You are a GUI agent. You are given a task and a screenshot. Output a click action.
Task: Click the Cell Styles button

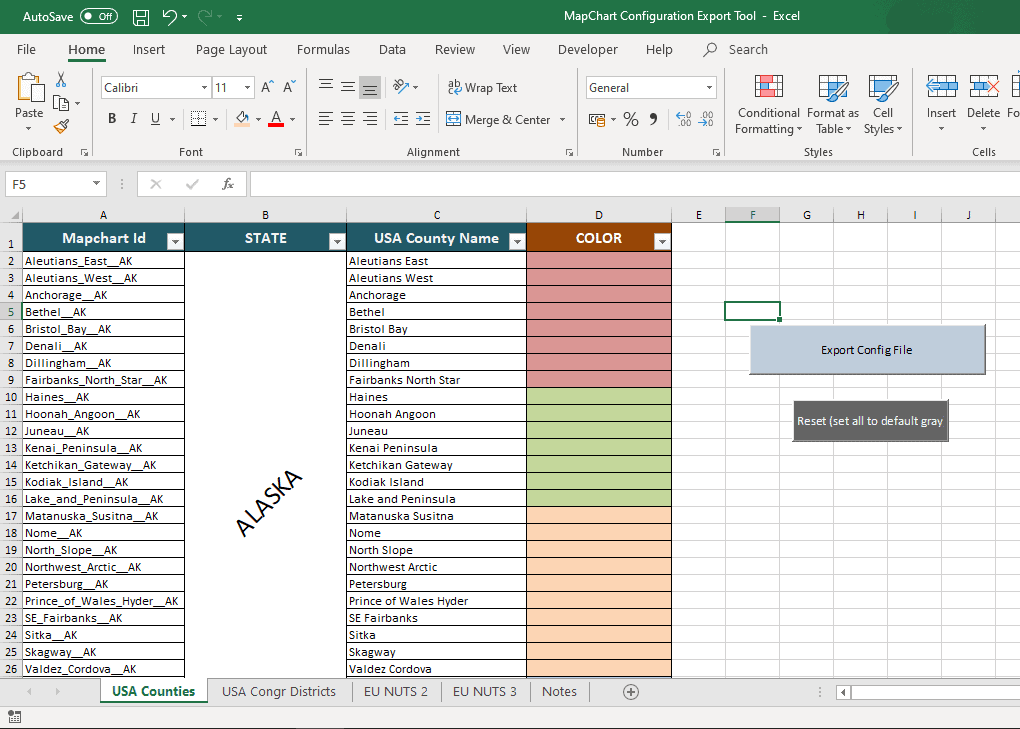[x=883, y=104]
